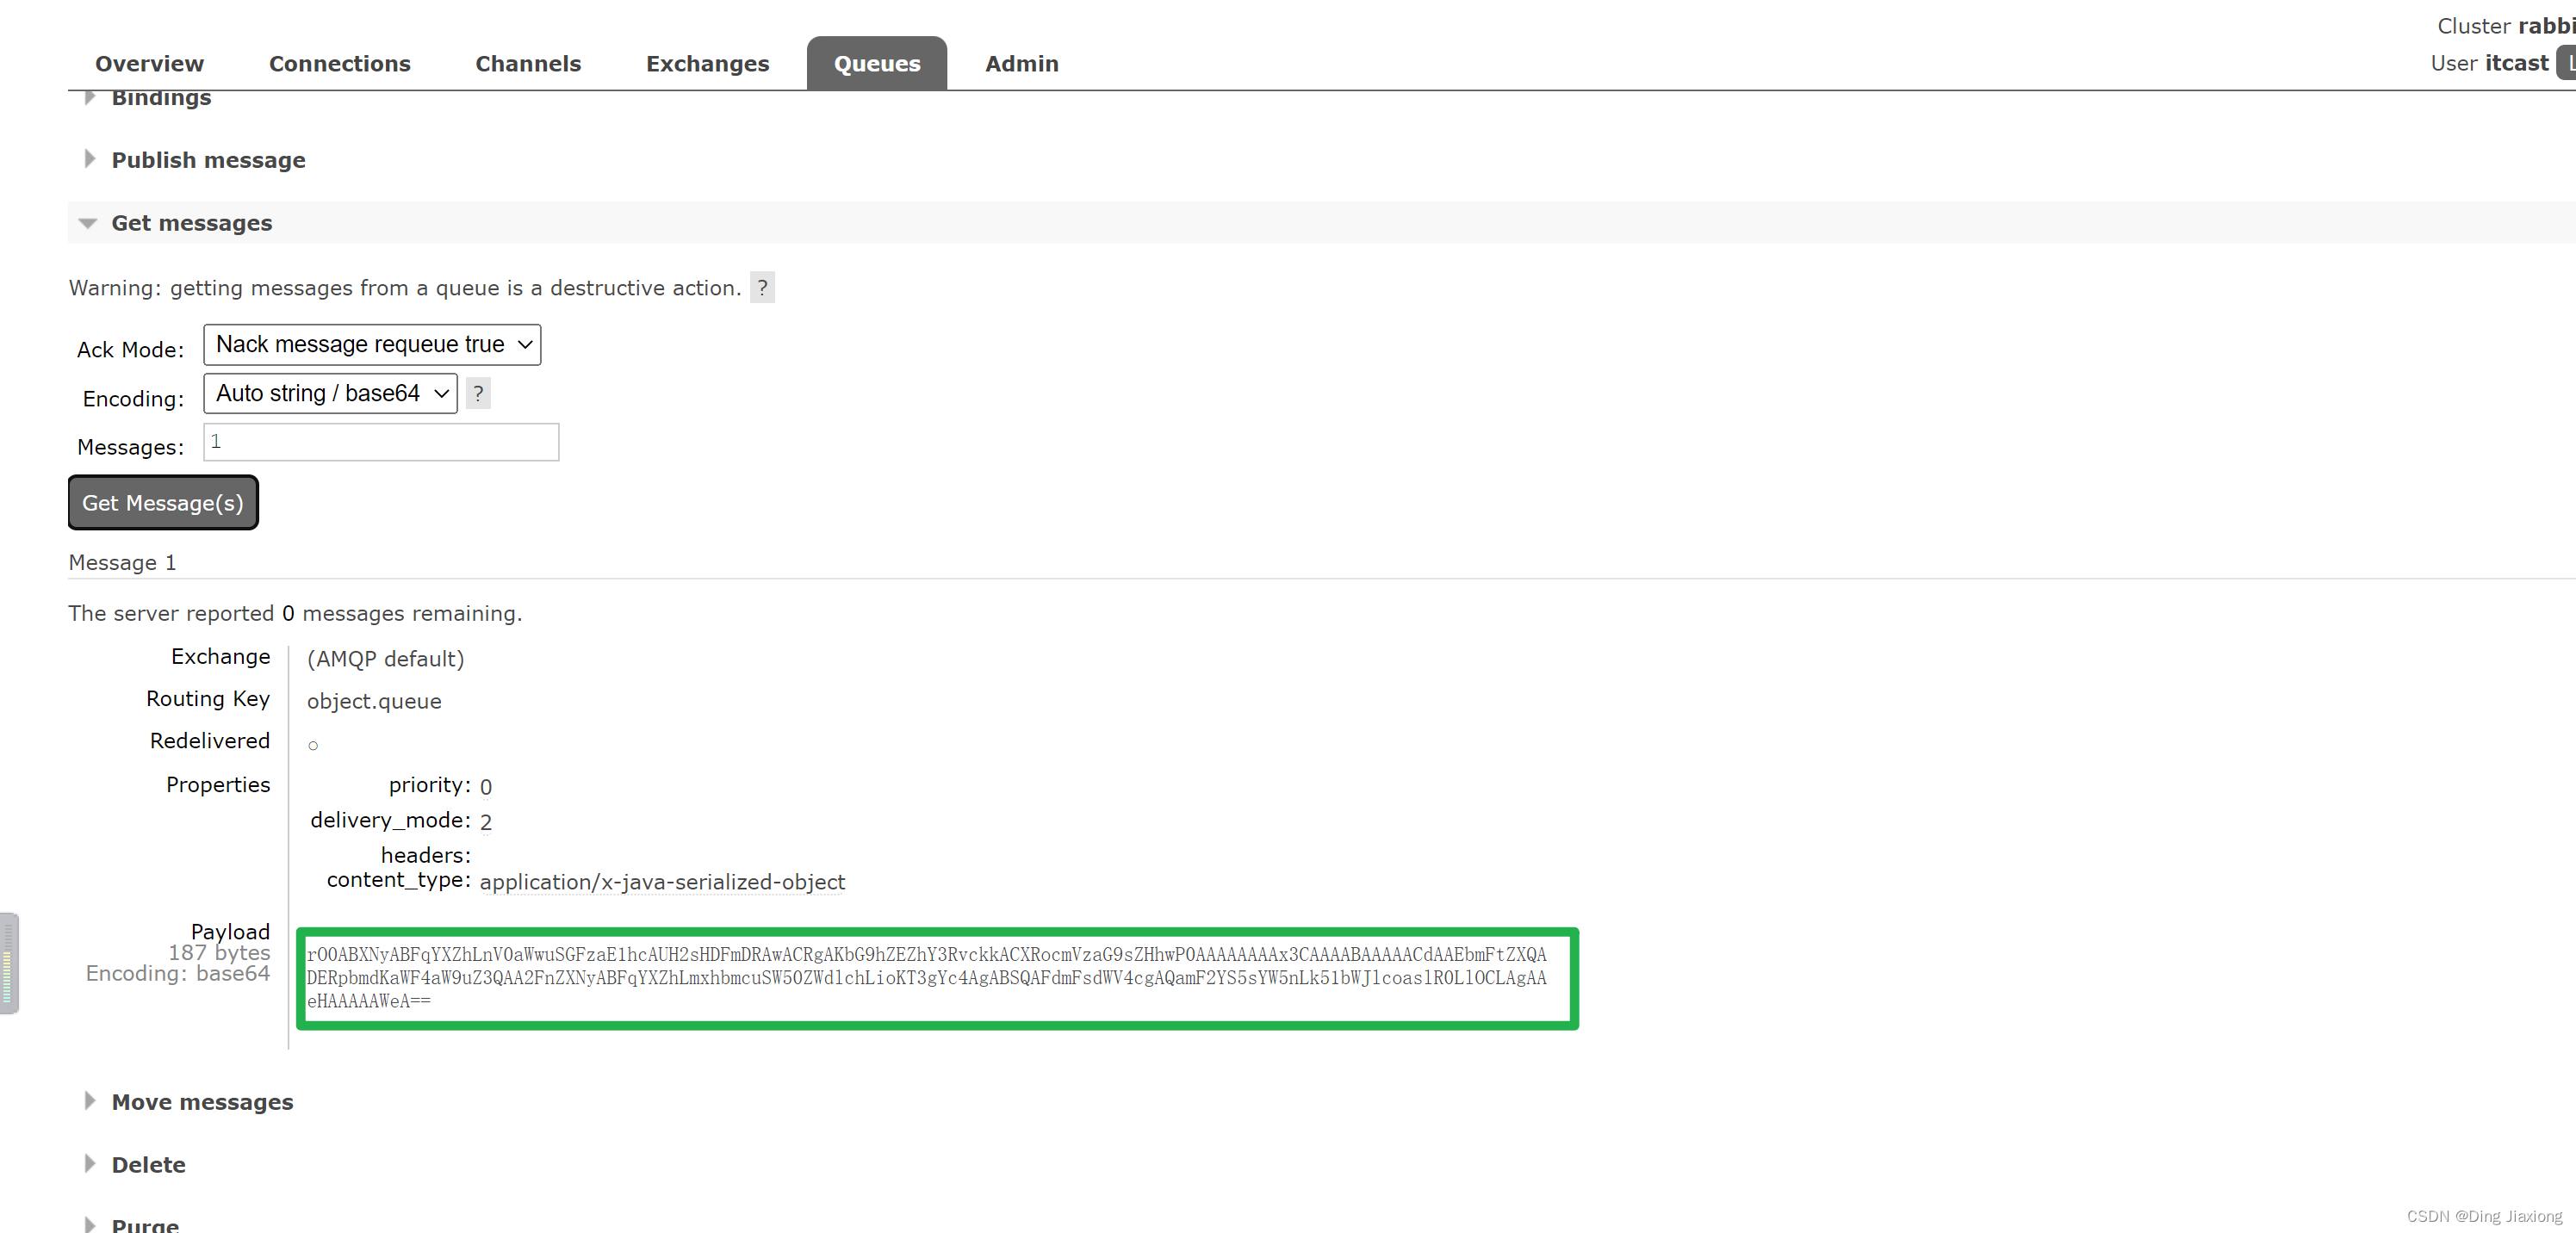The image size is (2576, 1233).
Task: Open the Overview tab
Action: point(149,64)
